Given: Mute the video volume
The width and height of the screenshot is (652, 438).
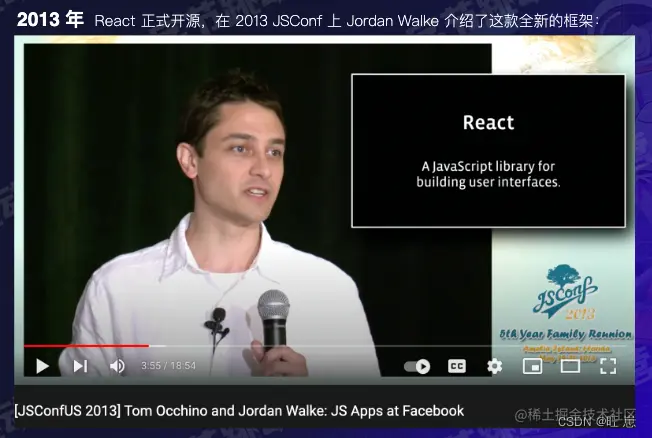Looking at the screenshot, I should 117,366.
